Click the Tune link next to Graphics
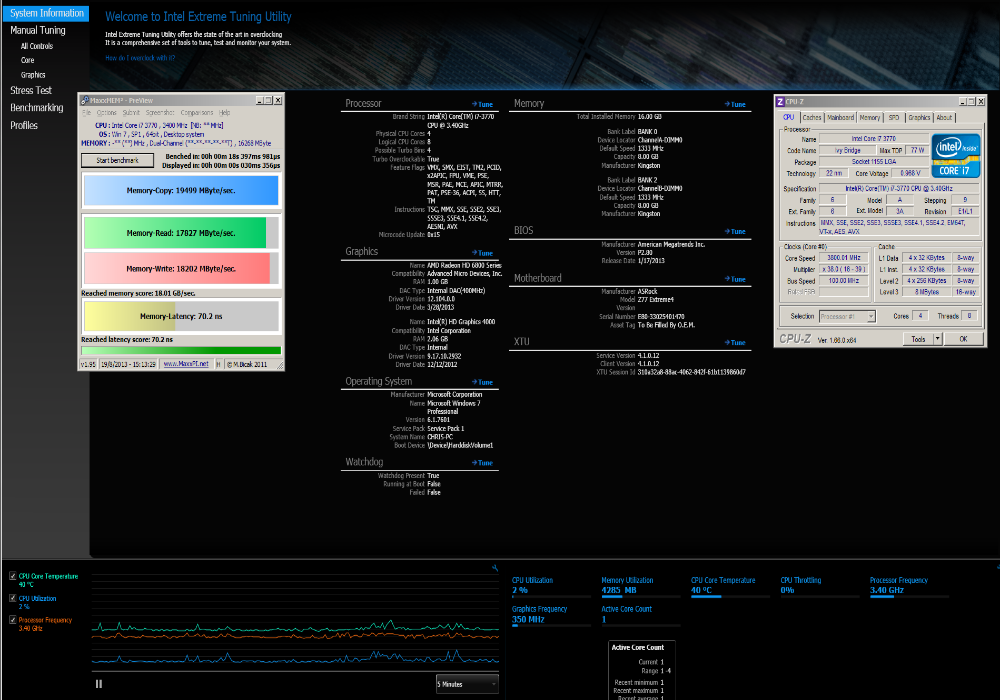 pyautogui.click(x=483, y=253)
